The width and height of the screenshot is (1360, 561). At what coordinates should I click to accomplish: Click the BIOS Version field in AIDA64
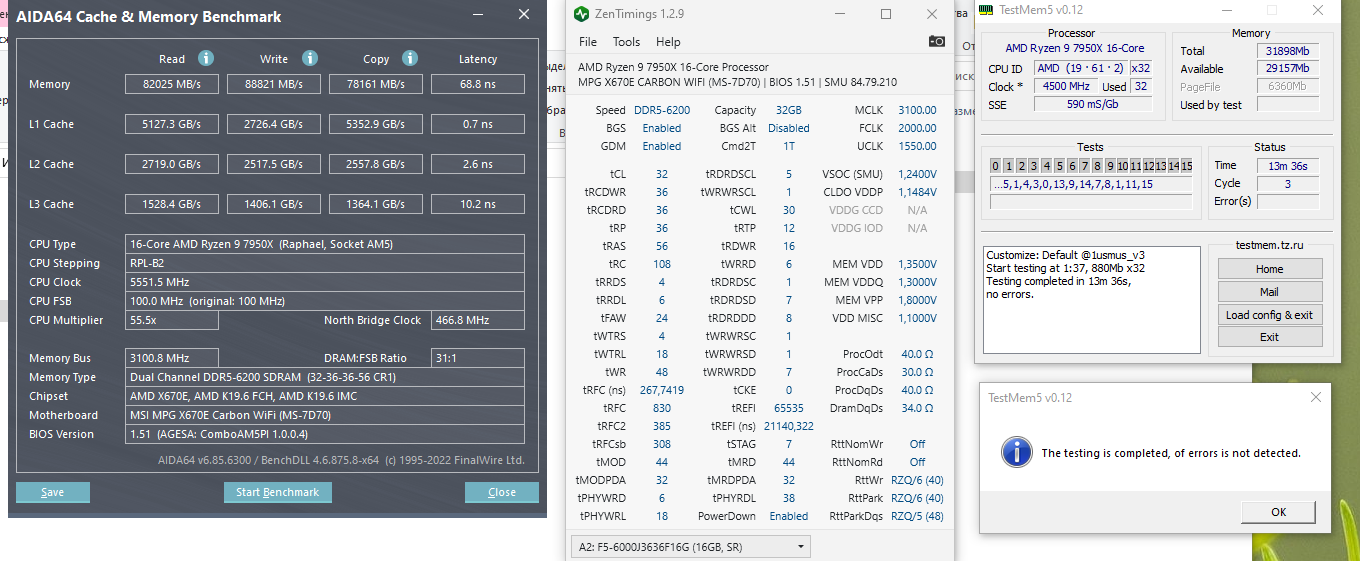click(x=325, y=434)
